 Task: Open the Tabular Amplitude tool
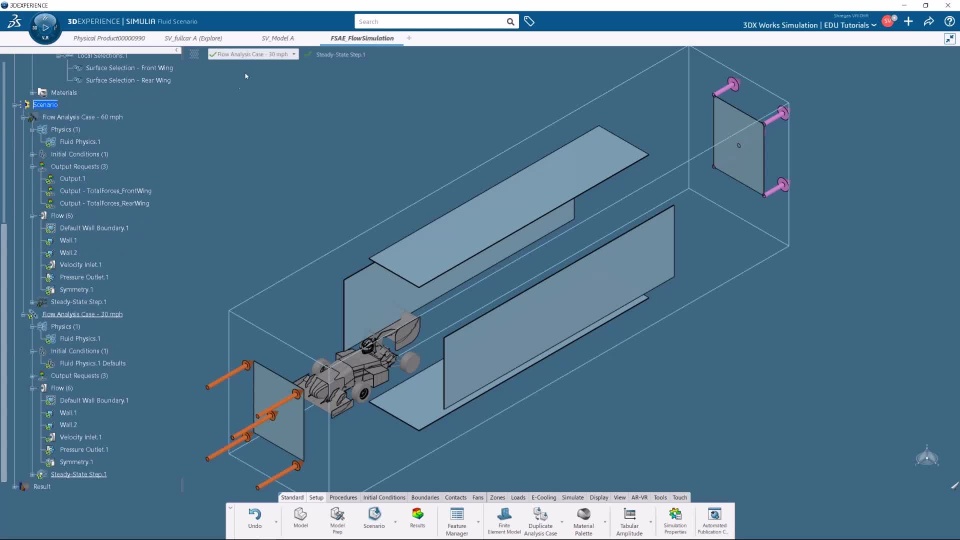pos(629,521)
